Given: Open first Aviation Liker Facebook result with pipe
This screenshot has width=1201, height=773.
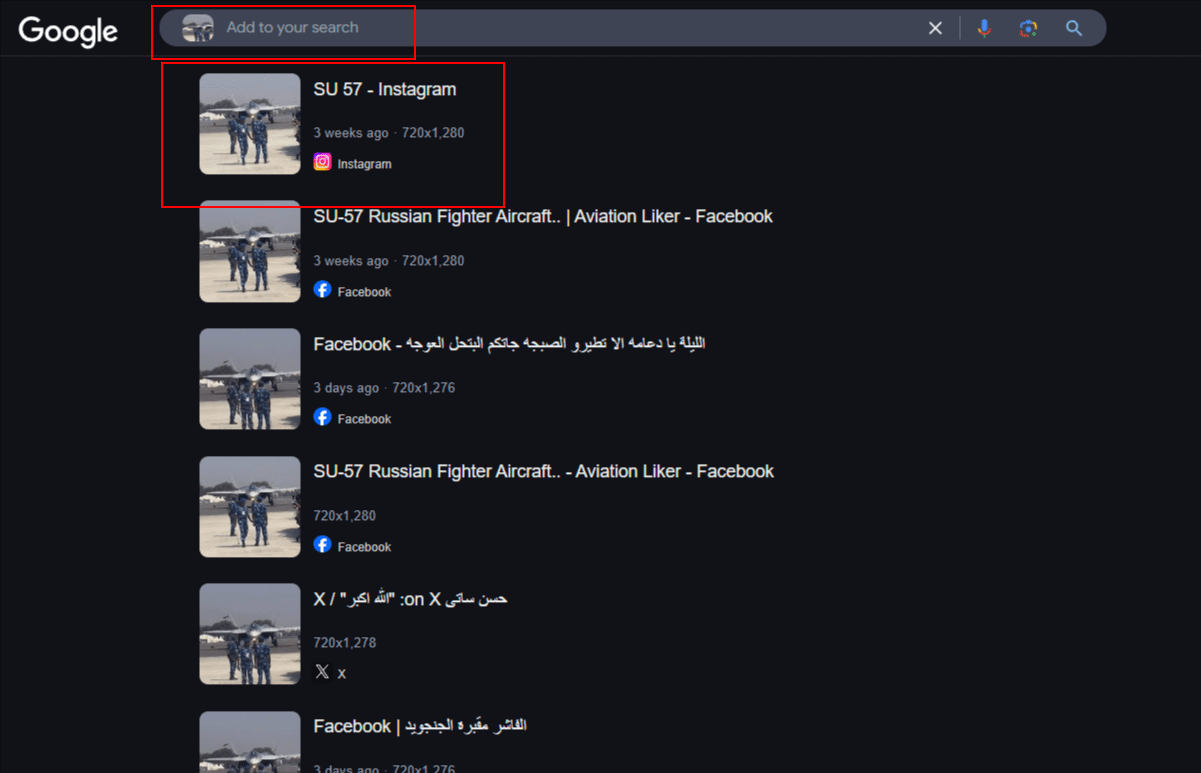Looking at the screenshot, I should click(x=542, y=217).
